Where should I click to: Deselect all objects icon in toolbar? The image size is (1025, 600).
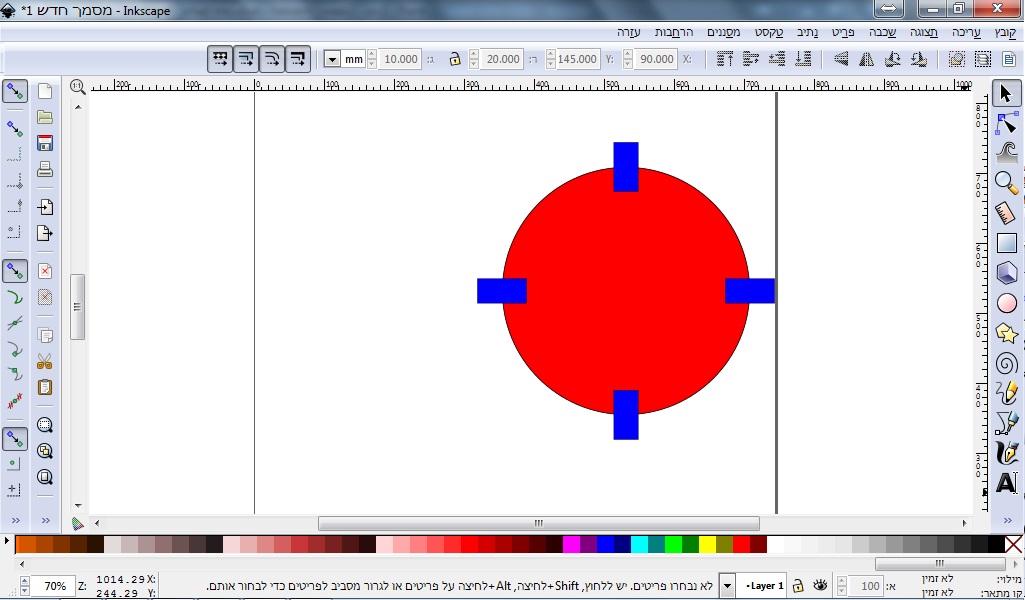click(956, 59)
